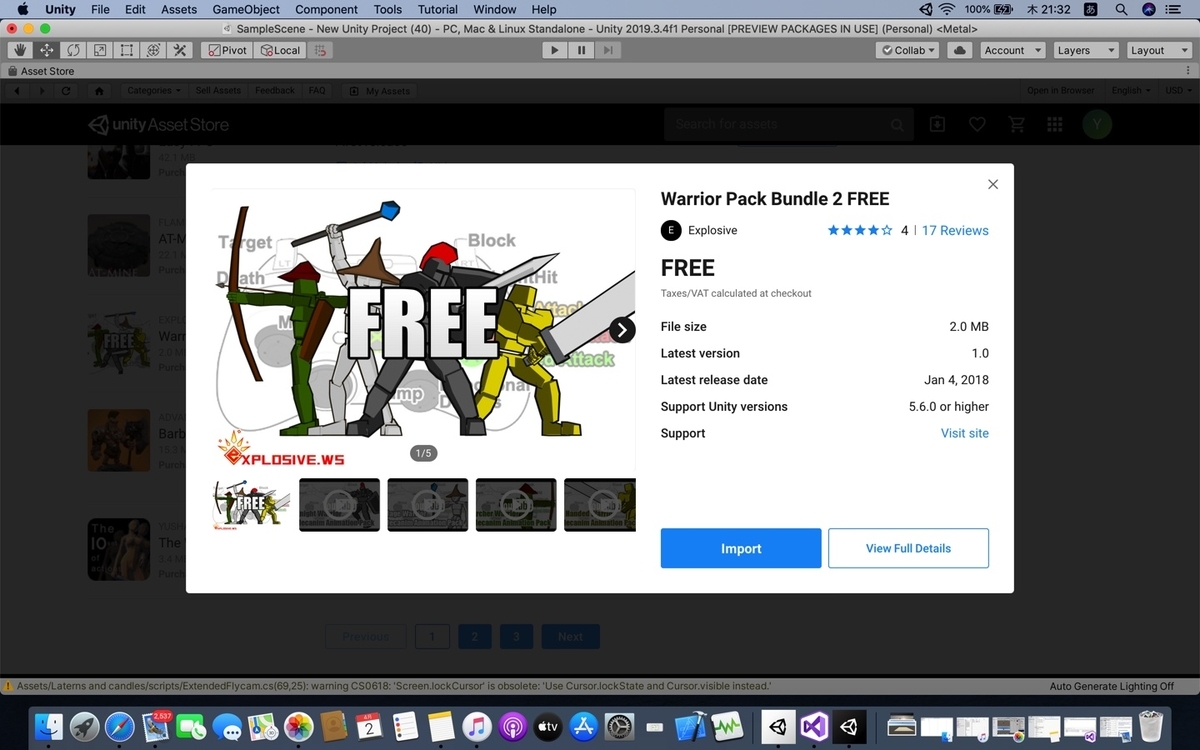This screenshot has height=750, width=1200.
Task: Select the Hand tool in Unity toolbar
Action: [20, 50]
